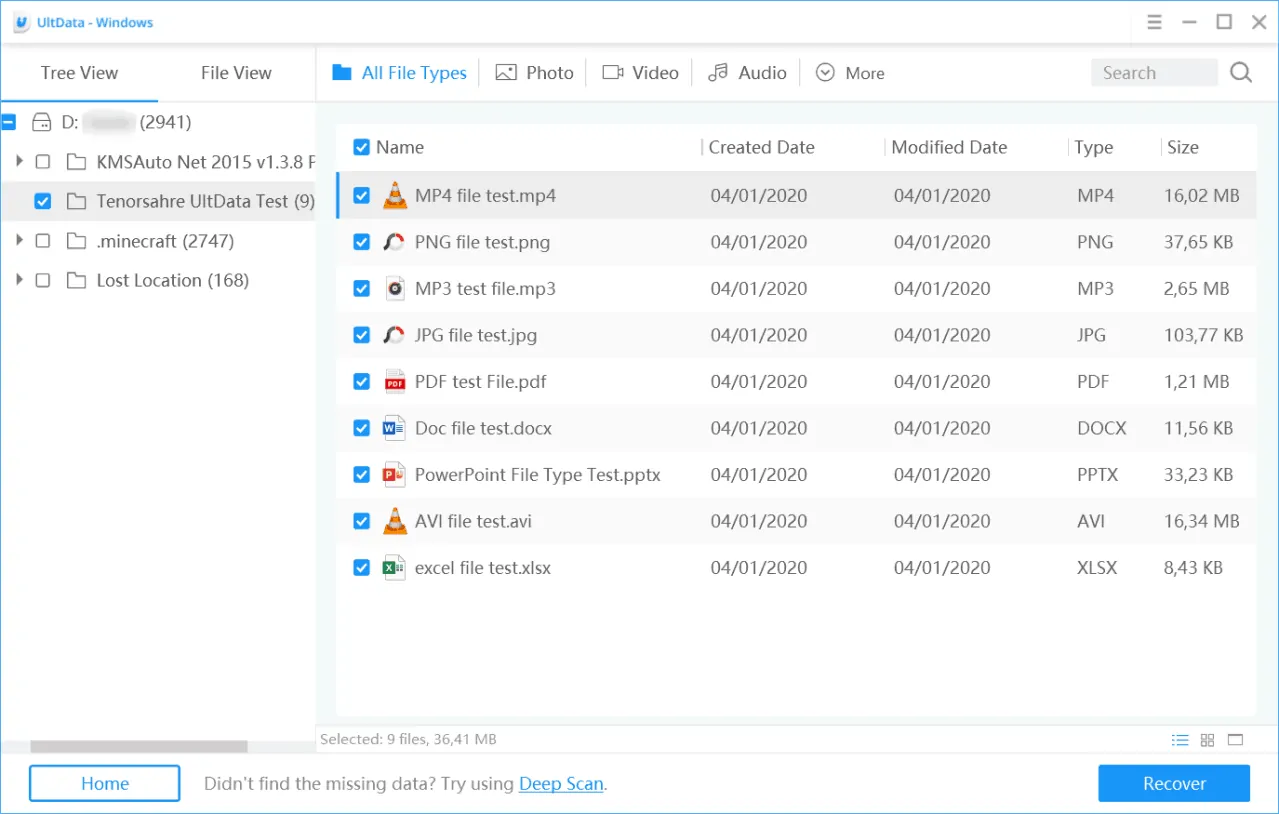Open the Deep Scan link
Image resolution: width=1279 pixels, height=814 pixels.
[561, 784]
